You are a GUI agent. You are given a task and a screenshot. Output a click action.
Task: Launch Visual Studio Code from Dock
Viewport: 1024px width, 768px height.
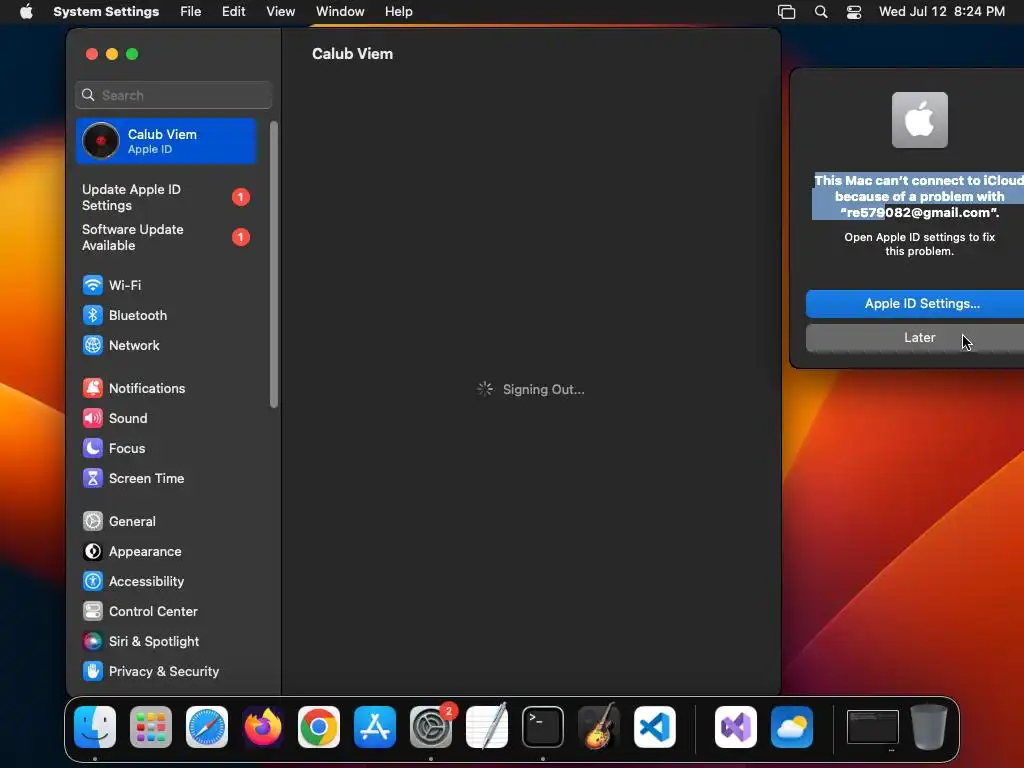654,727
